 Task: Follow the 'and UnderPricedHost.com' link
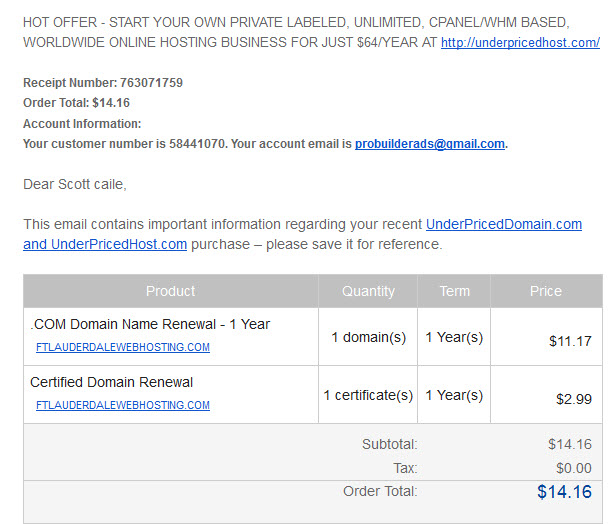click(x=105, y=244)
